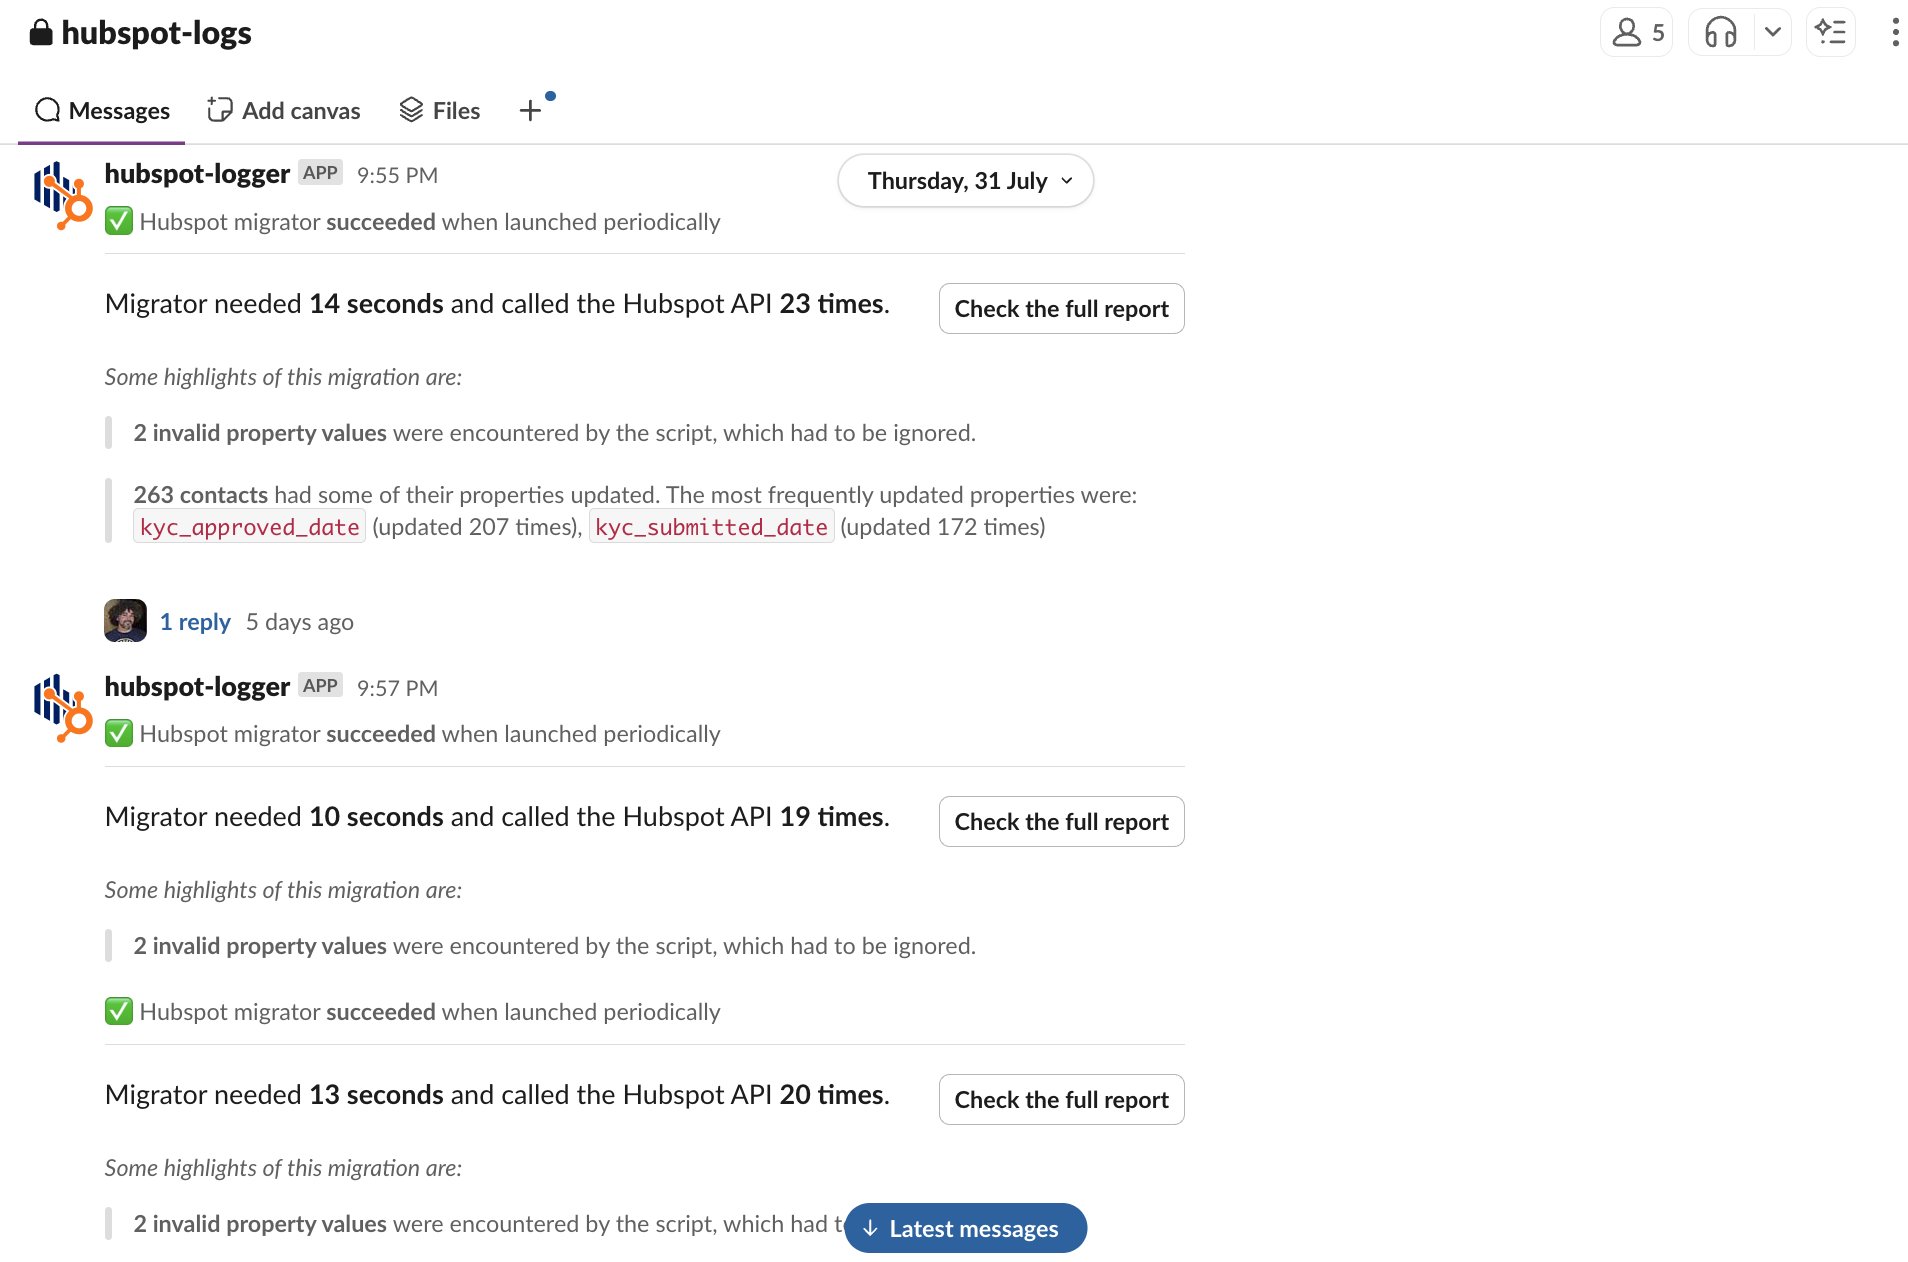Click the AI summary sparkle icon

coord(1831,33)
